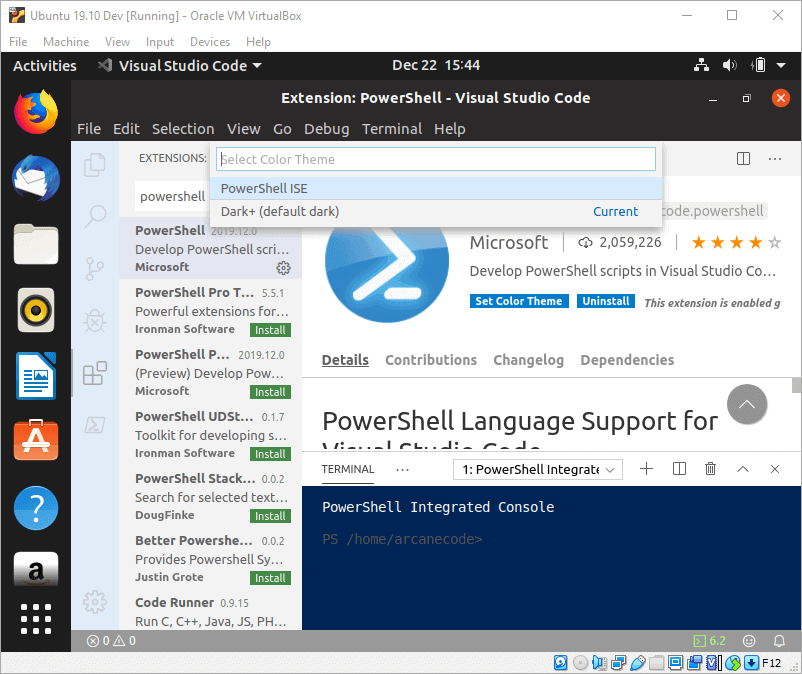This screenshot has height=674, width=802.
Task: Open the Go menu
Action: [282, 129]
